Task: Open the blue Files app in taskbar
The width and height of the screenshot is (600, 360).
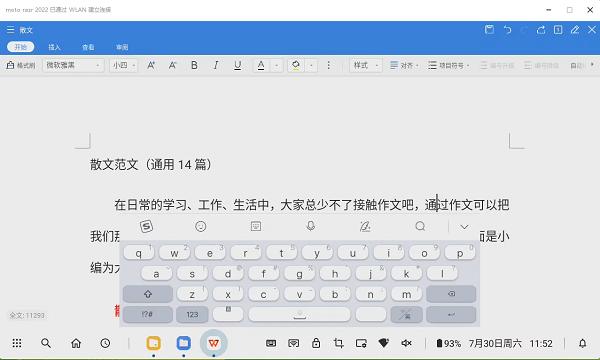Action: [184, 343]
